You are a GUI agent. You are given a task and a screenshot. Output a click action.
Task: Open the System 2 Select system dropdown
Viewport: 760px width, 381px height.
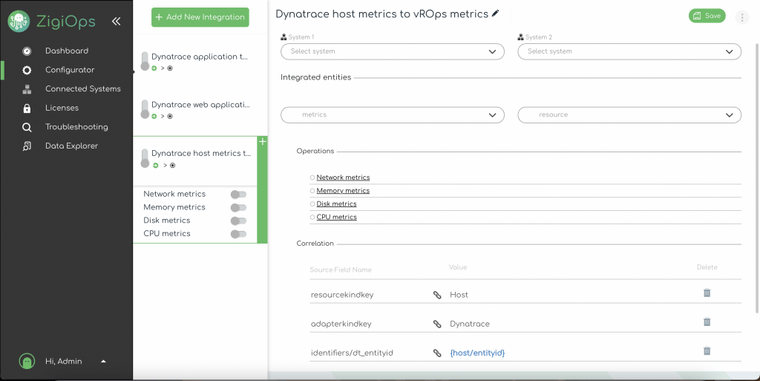point(629,51)
